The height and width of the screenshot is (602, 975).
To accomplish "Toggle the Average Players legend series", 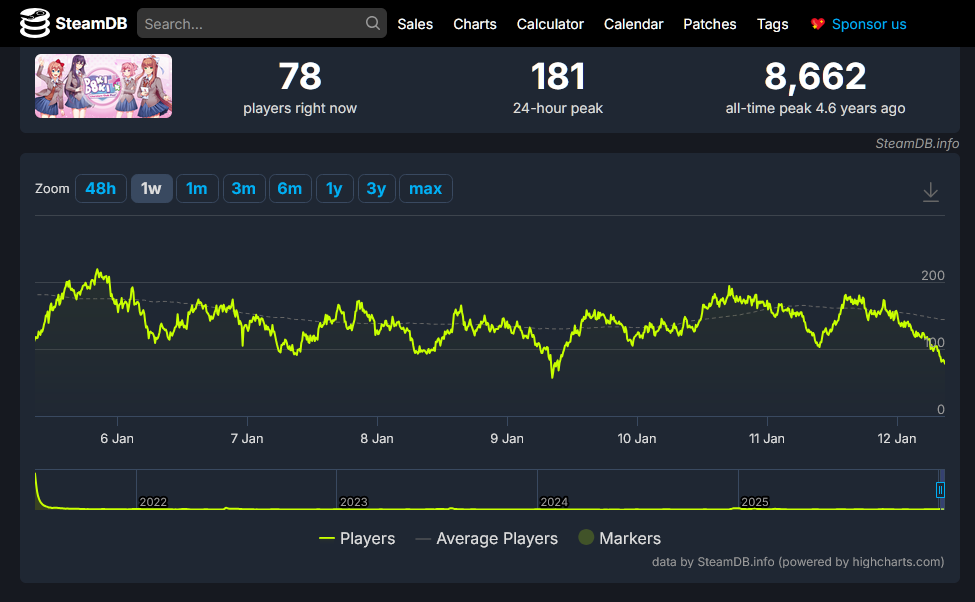I will [486, 539].
